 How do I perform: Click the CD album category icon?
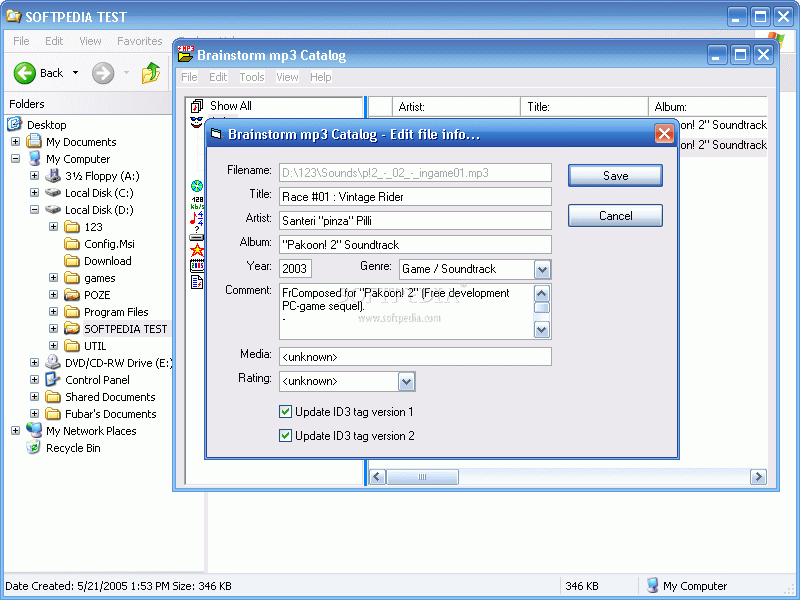(197, 186)
